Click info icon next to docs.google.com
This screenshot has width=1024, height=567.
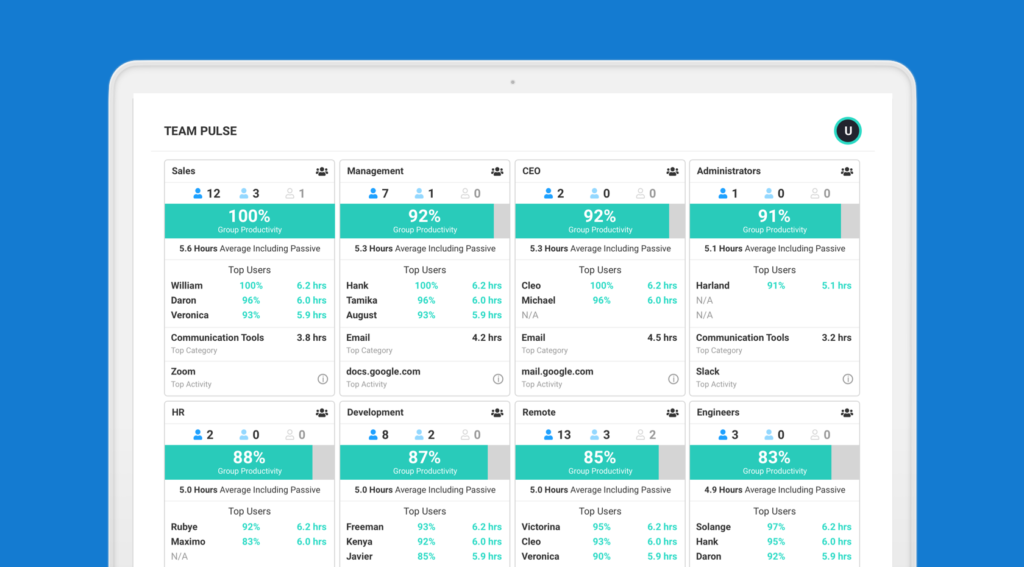coord(497,379)
